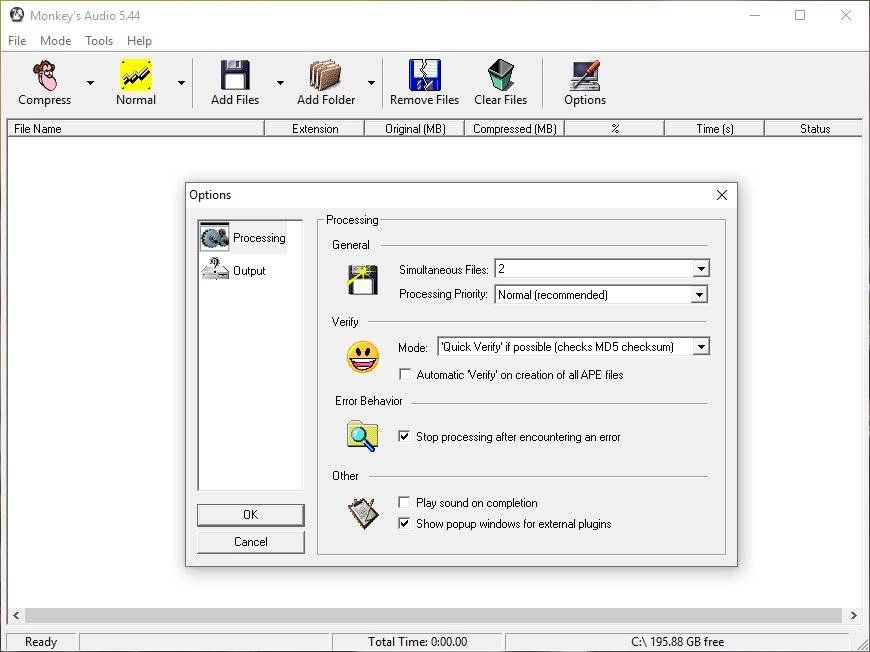Open the File menu
Image resolution: width=870 pixels, height=652 pixels.
click(17, 41)
